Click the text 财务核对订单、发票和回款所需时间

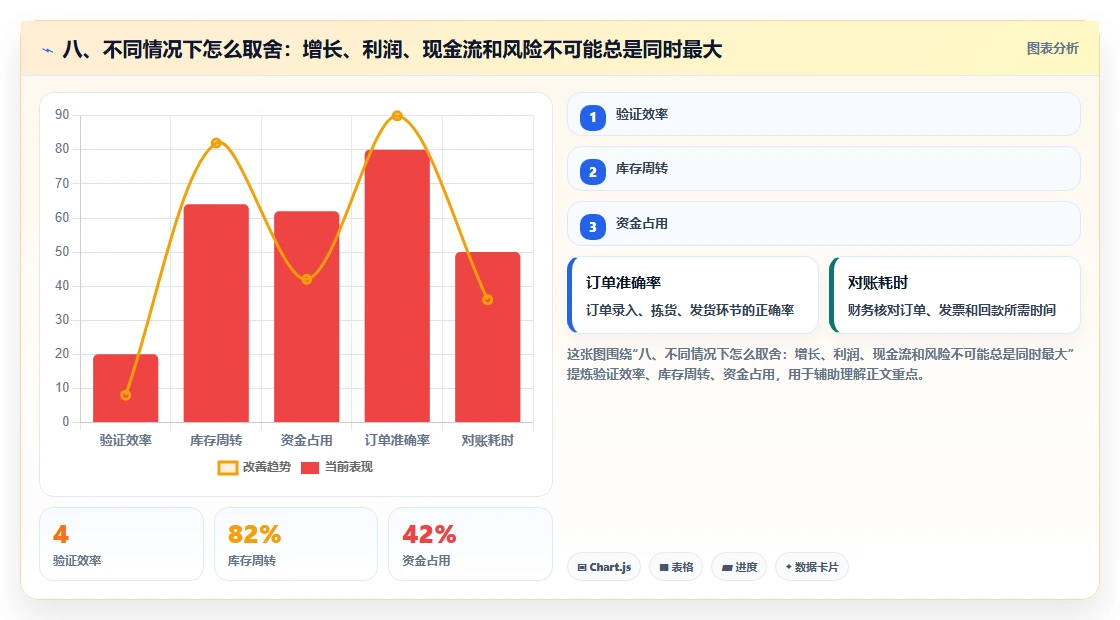coord(951,311)
